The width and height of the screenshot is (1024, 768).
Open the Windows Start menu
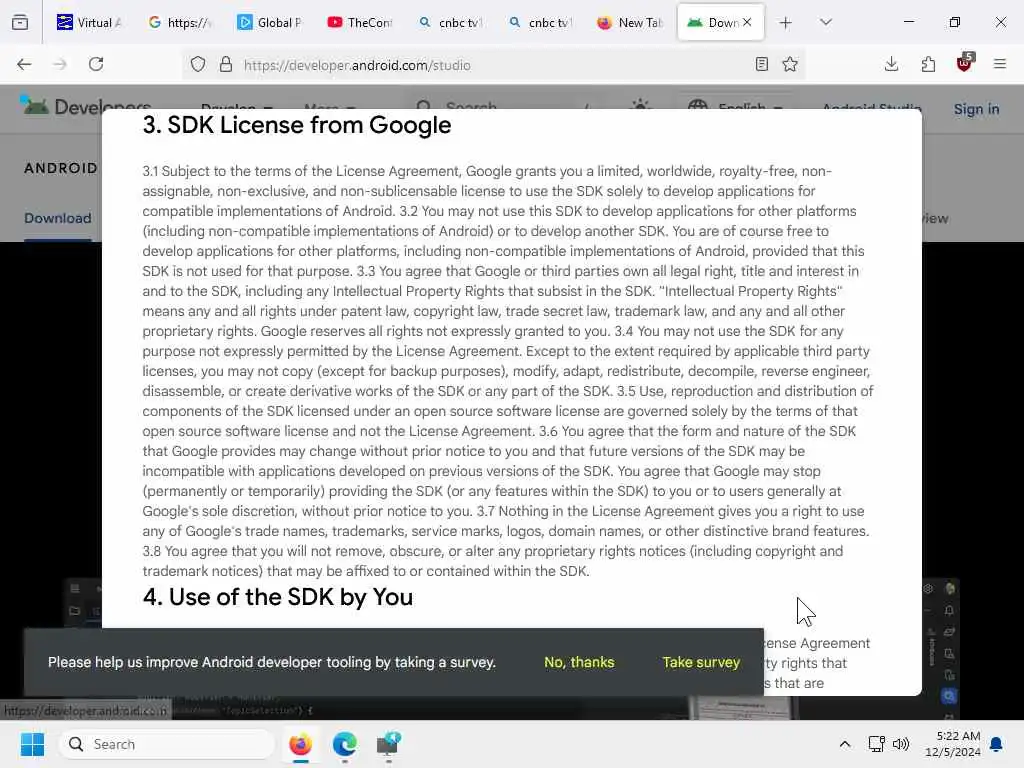click(x=32, y=744)
